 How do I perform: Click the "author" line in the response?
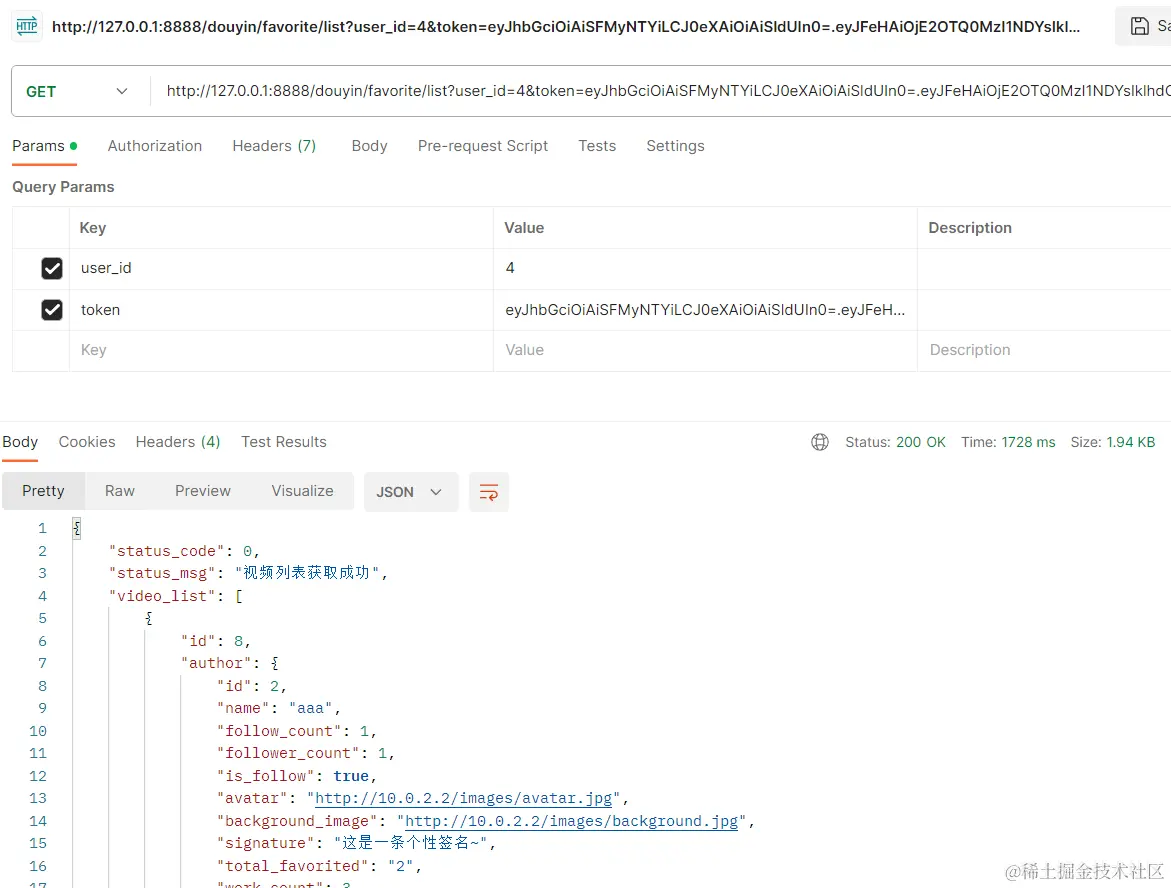point(230,663)
